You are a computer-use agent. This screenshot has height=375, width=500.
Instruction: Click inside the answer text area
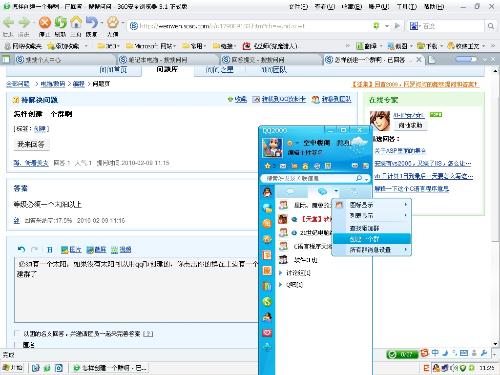tap(136, 289)
